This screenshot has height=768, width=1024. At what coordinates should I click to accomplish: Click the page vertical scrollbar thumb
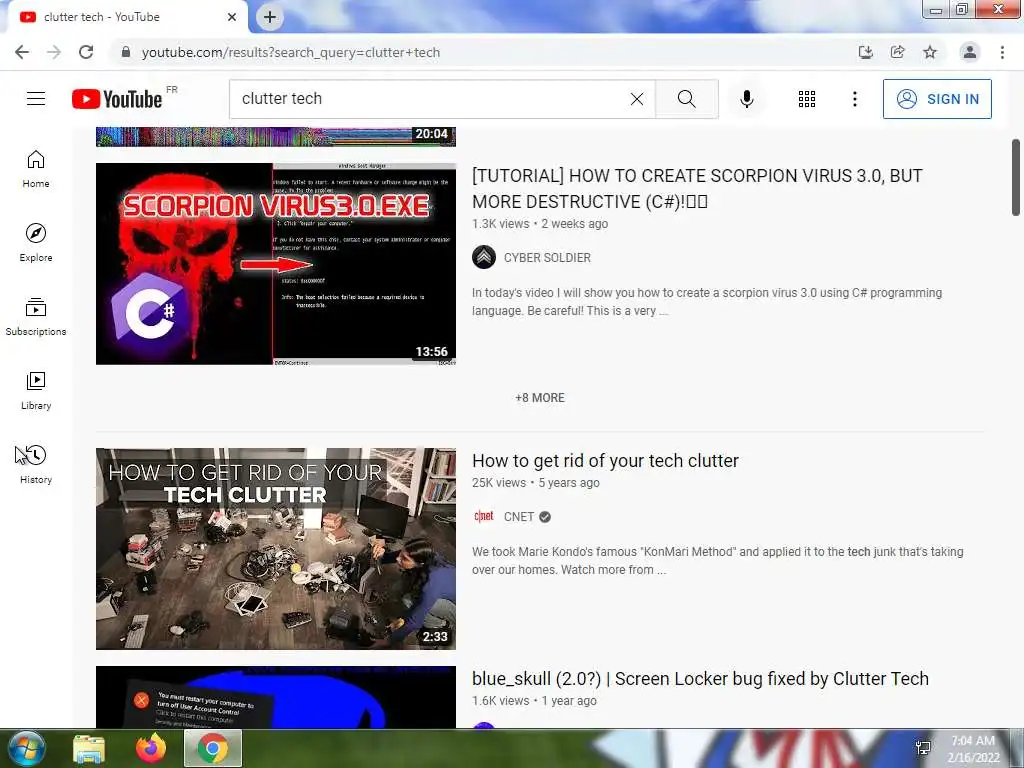1016,177
